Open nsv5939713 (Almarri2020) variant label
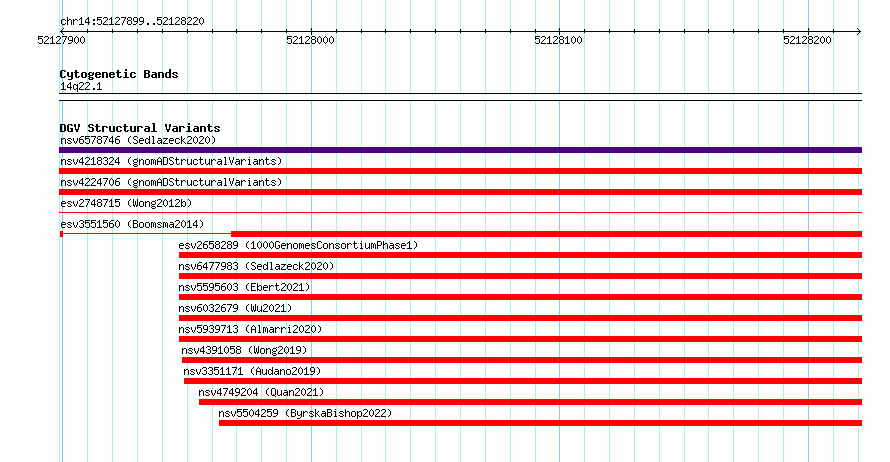Viewport: 890px width, 462px height. tap(250, 329)
